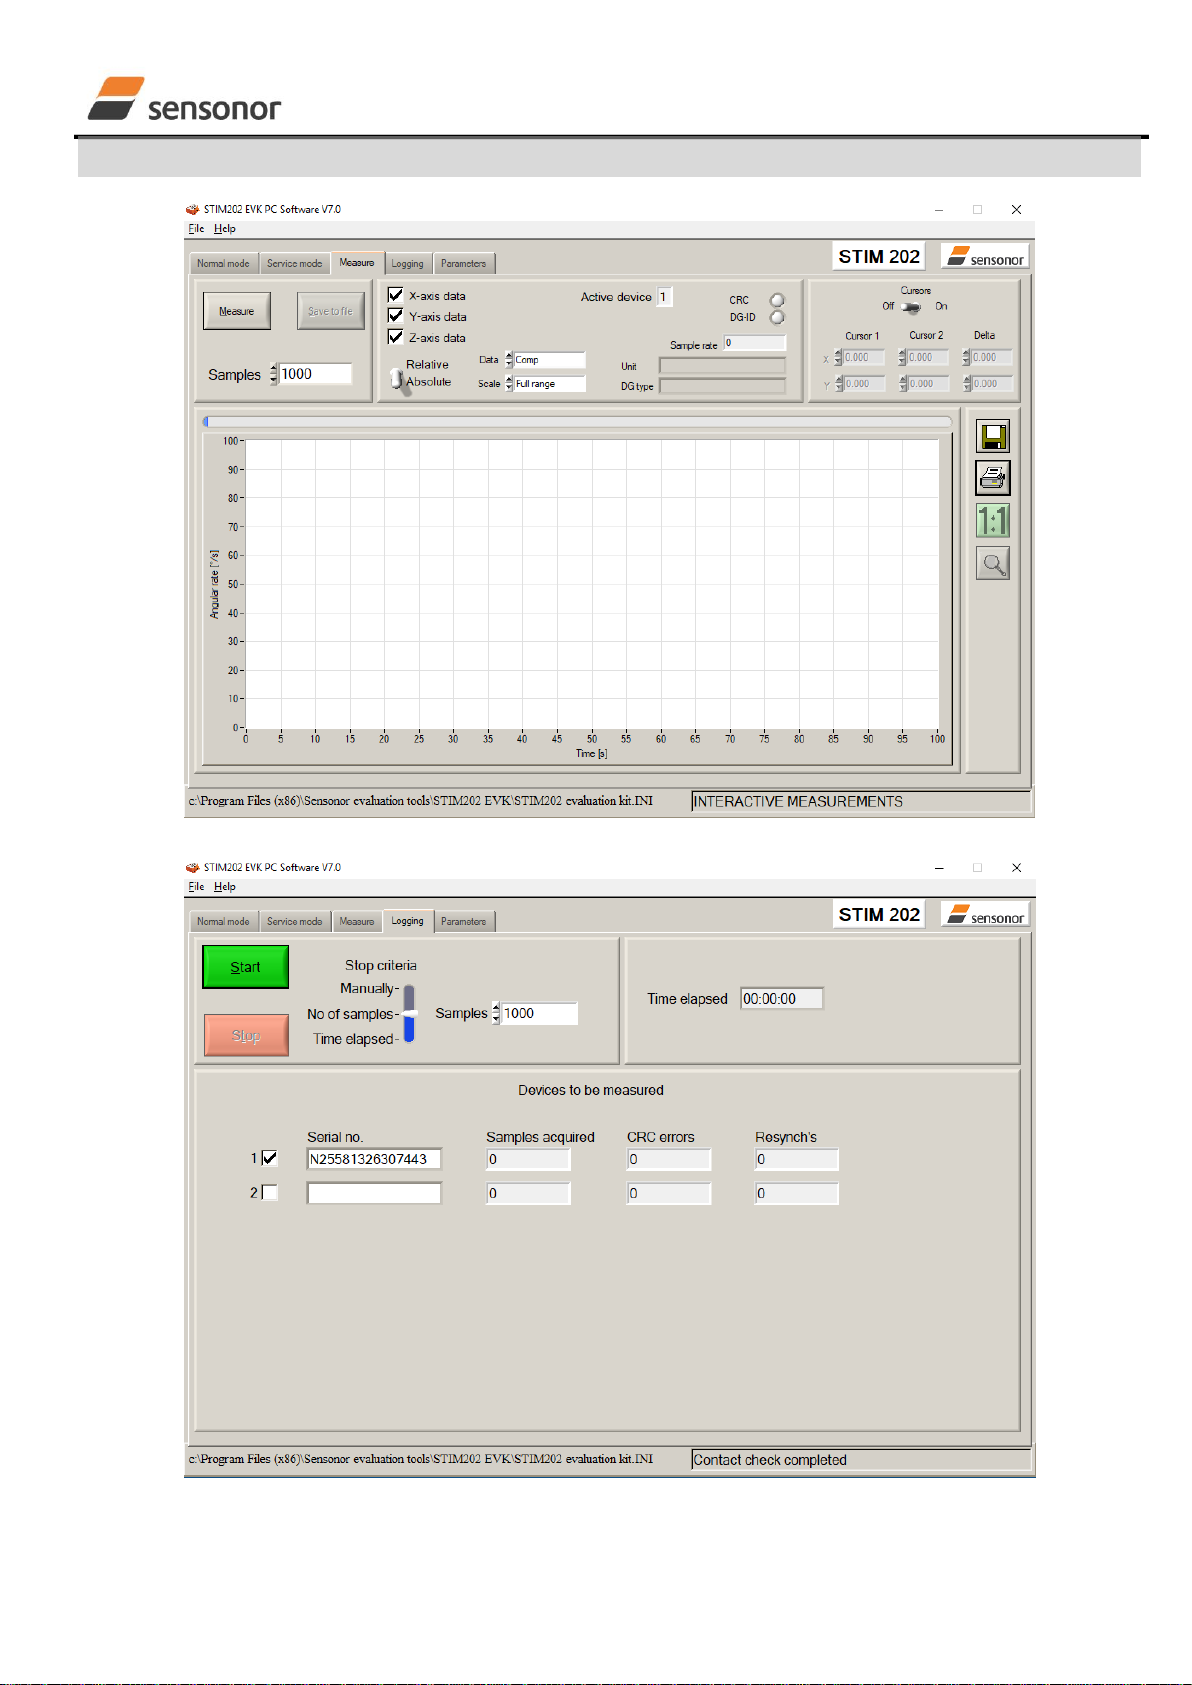Click the Time elapsed field

point(782,999)
